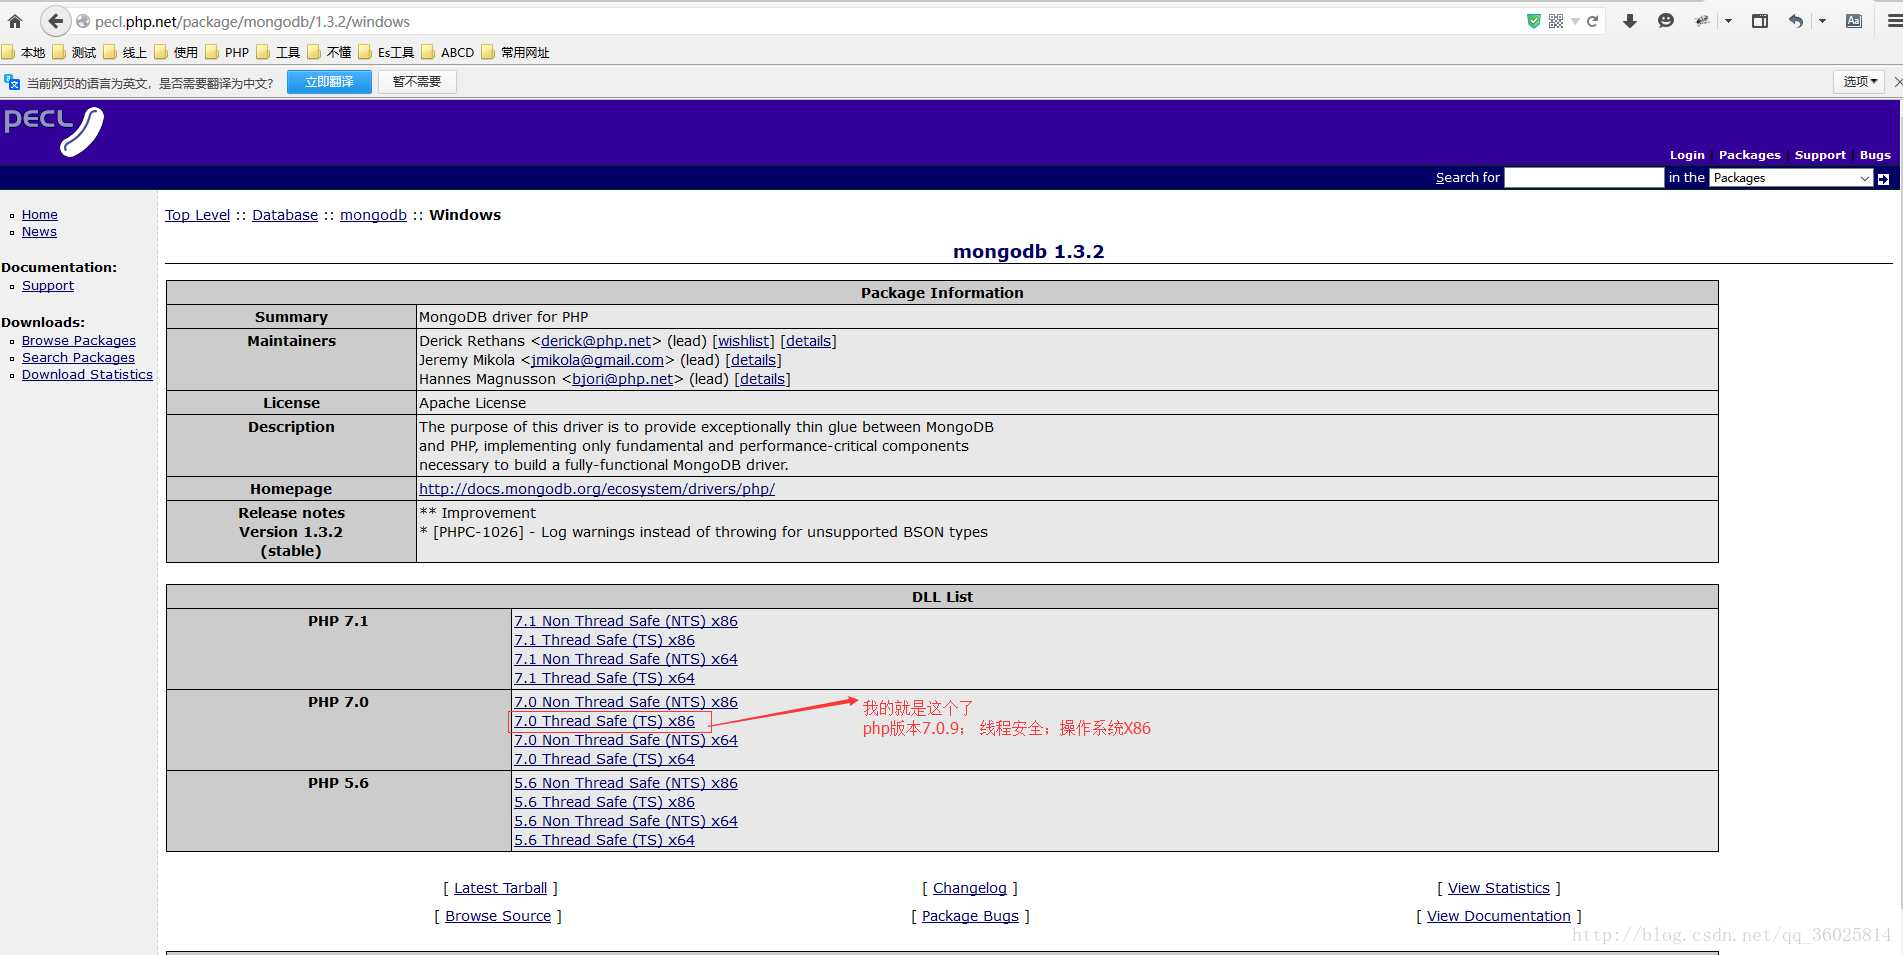Open derick@php.net email link
Viewport: 1903px width, 955px height.
click(596, 341)
